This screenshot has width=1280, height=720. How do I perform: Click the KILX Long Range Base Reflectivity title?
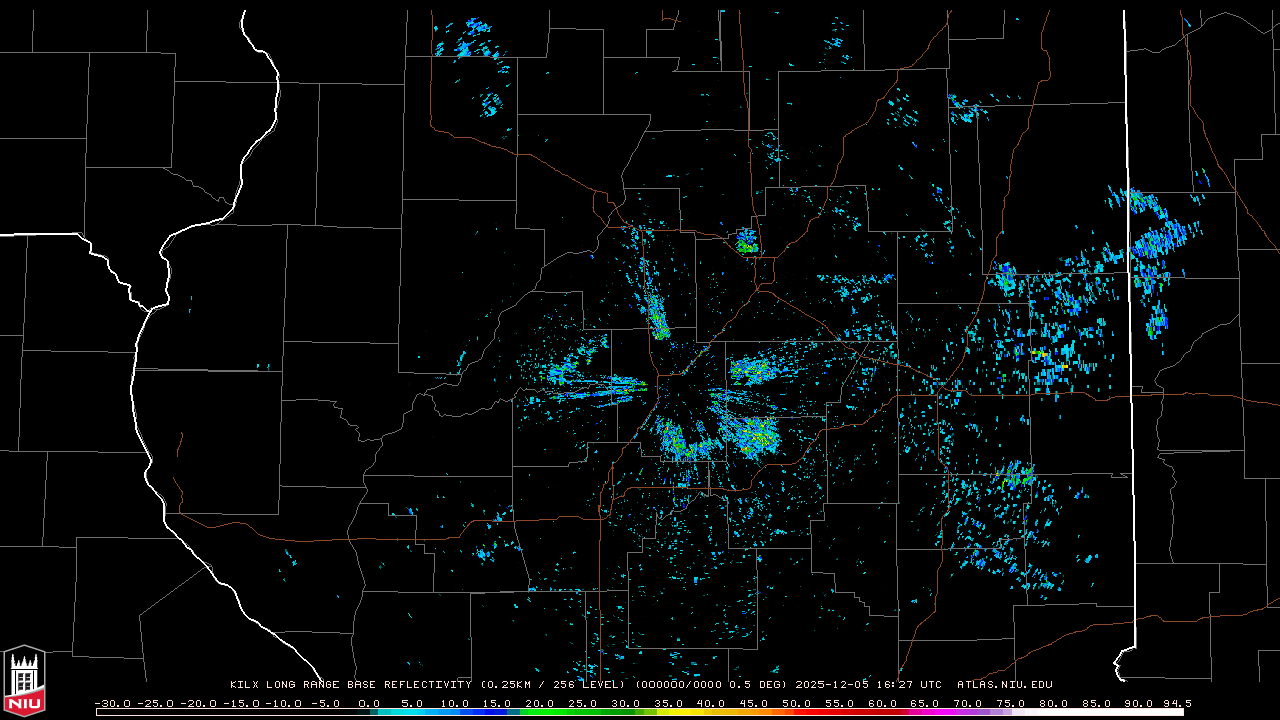point(350,685)
